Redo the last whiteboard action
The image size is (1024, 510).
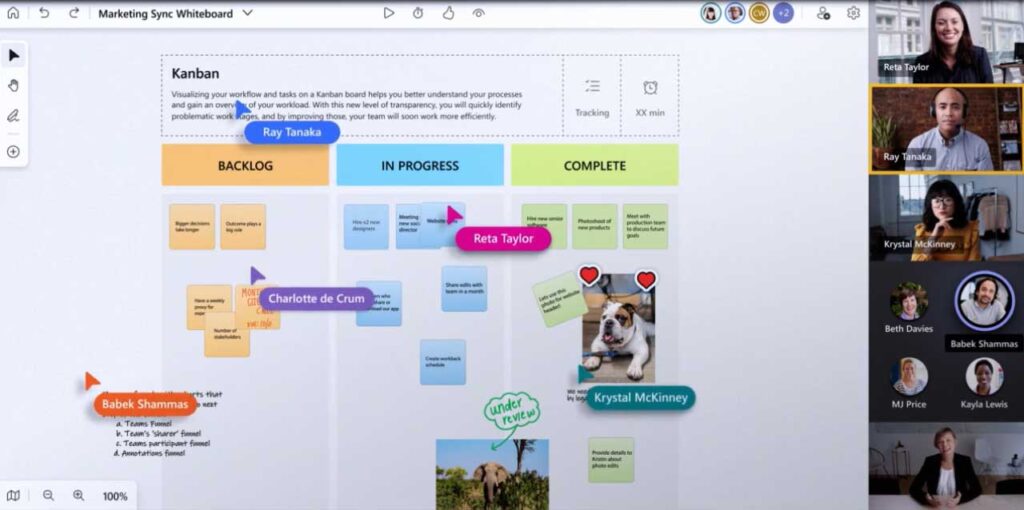(x=74, y=13)
